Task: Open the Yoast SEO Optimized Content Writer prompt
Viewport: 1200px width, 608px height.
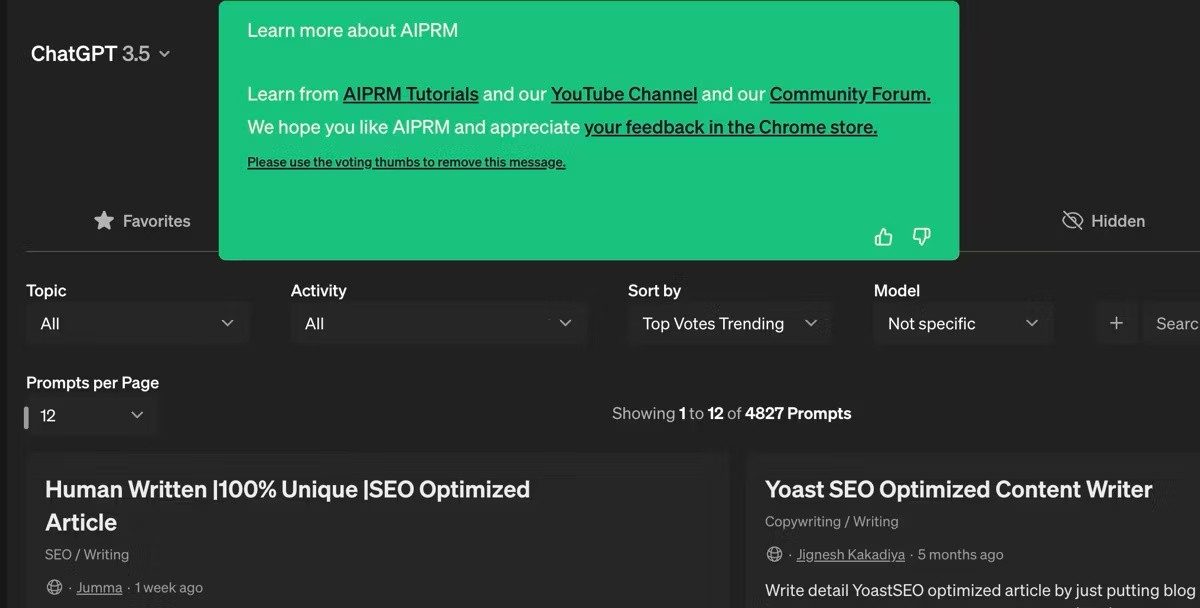Action: pos(958,489)
